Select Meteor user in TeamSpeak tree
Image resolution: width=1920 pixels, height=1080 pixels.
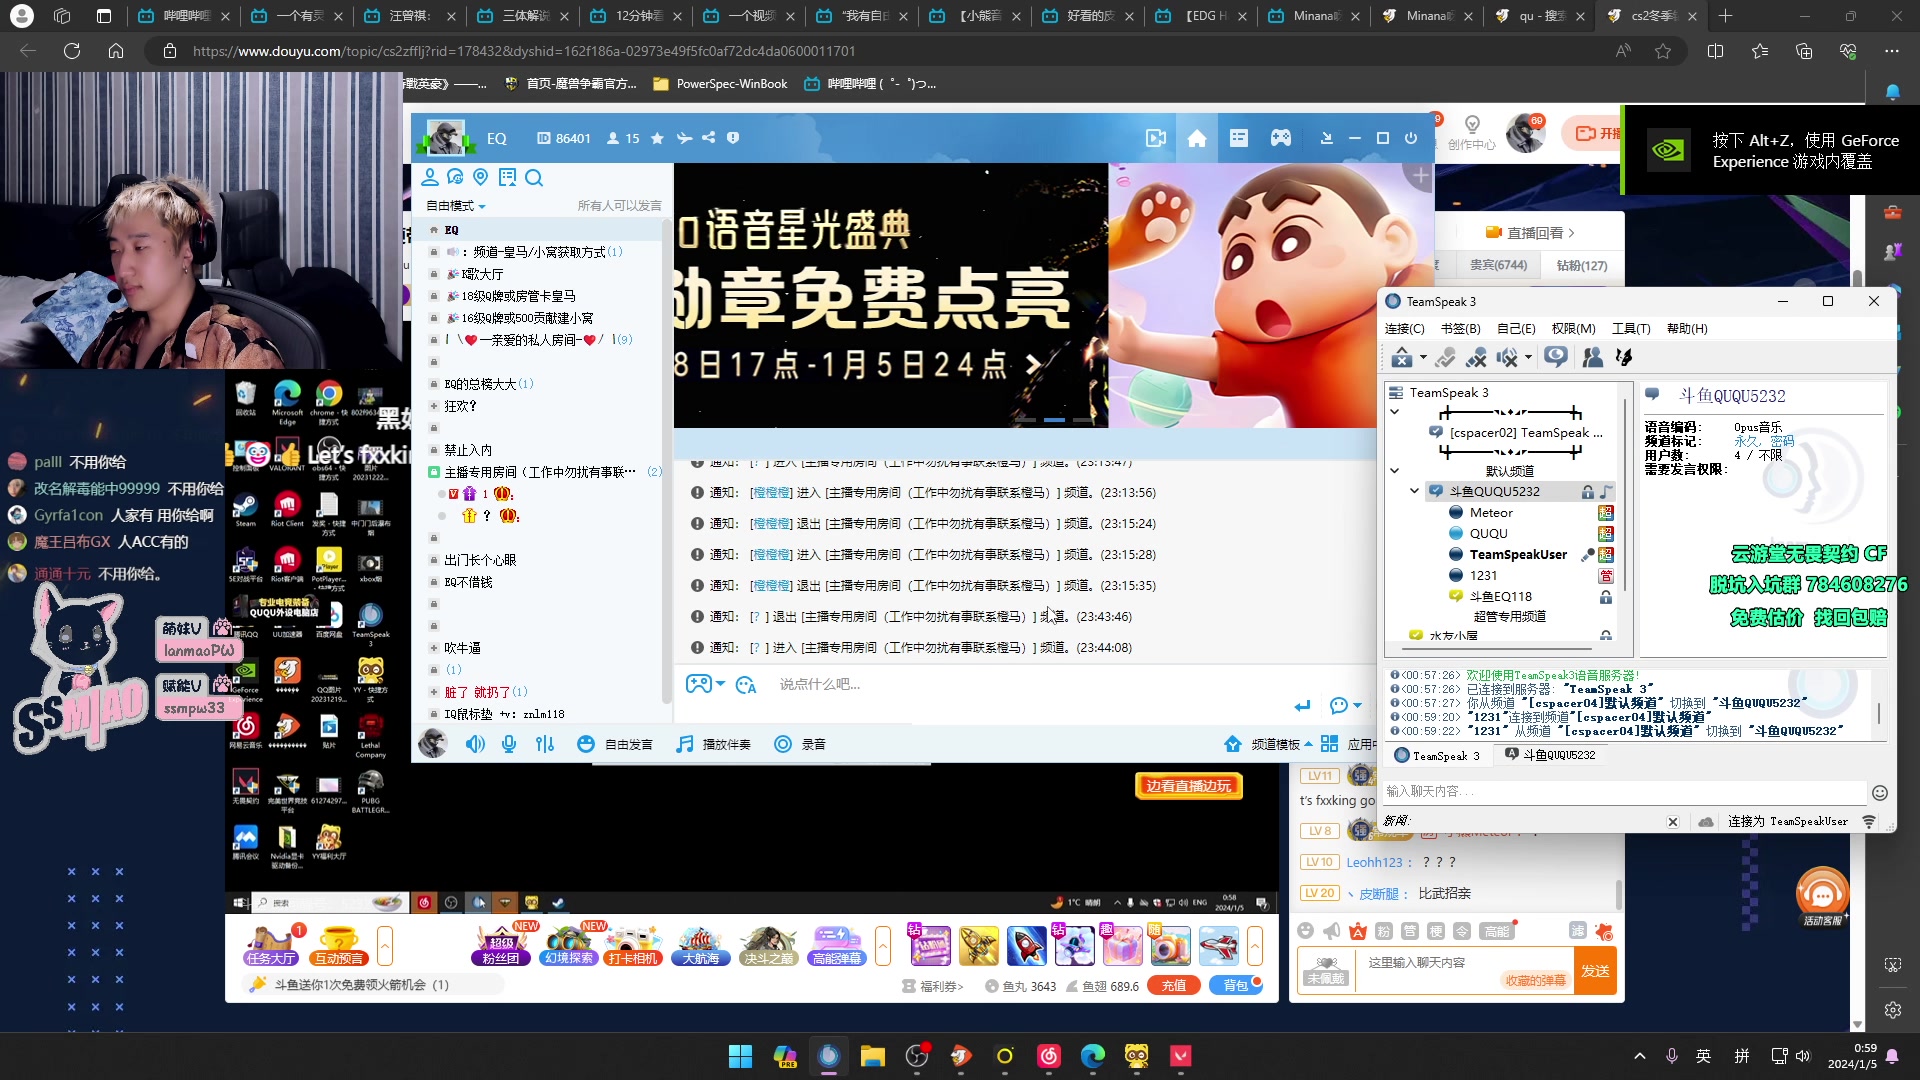point(1490,513)
